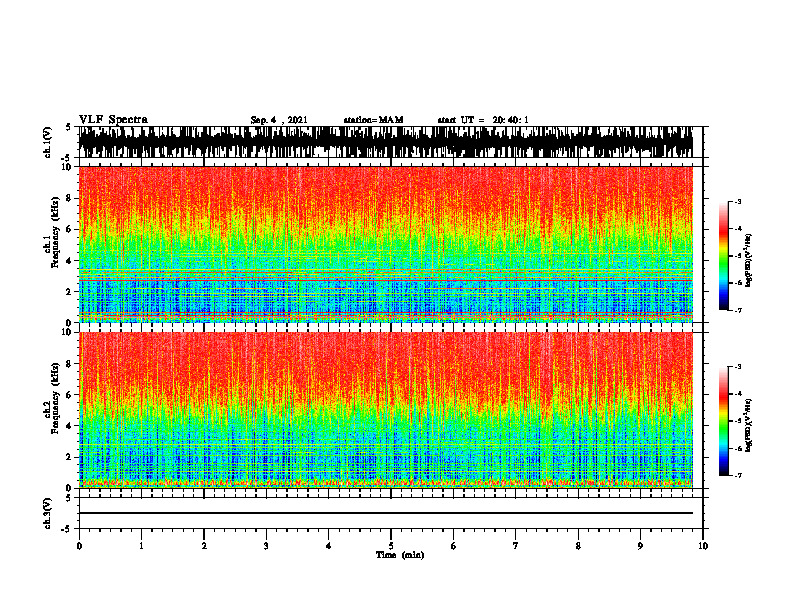Screen dimensions: 792x612
Task: Click the "-7" label on ch.1 colorbar
Action: 738,310
